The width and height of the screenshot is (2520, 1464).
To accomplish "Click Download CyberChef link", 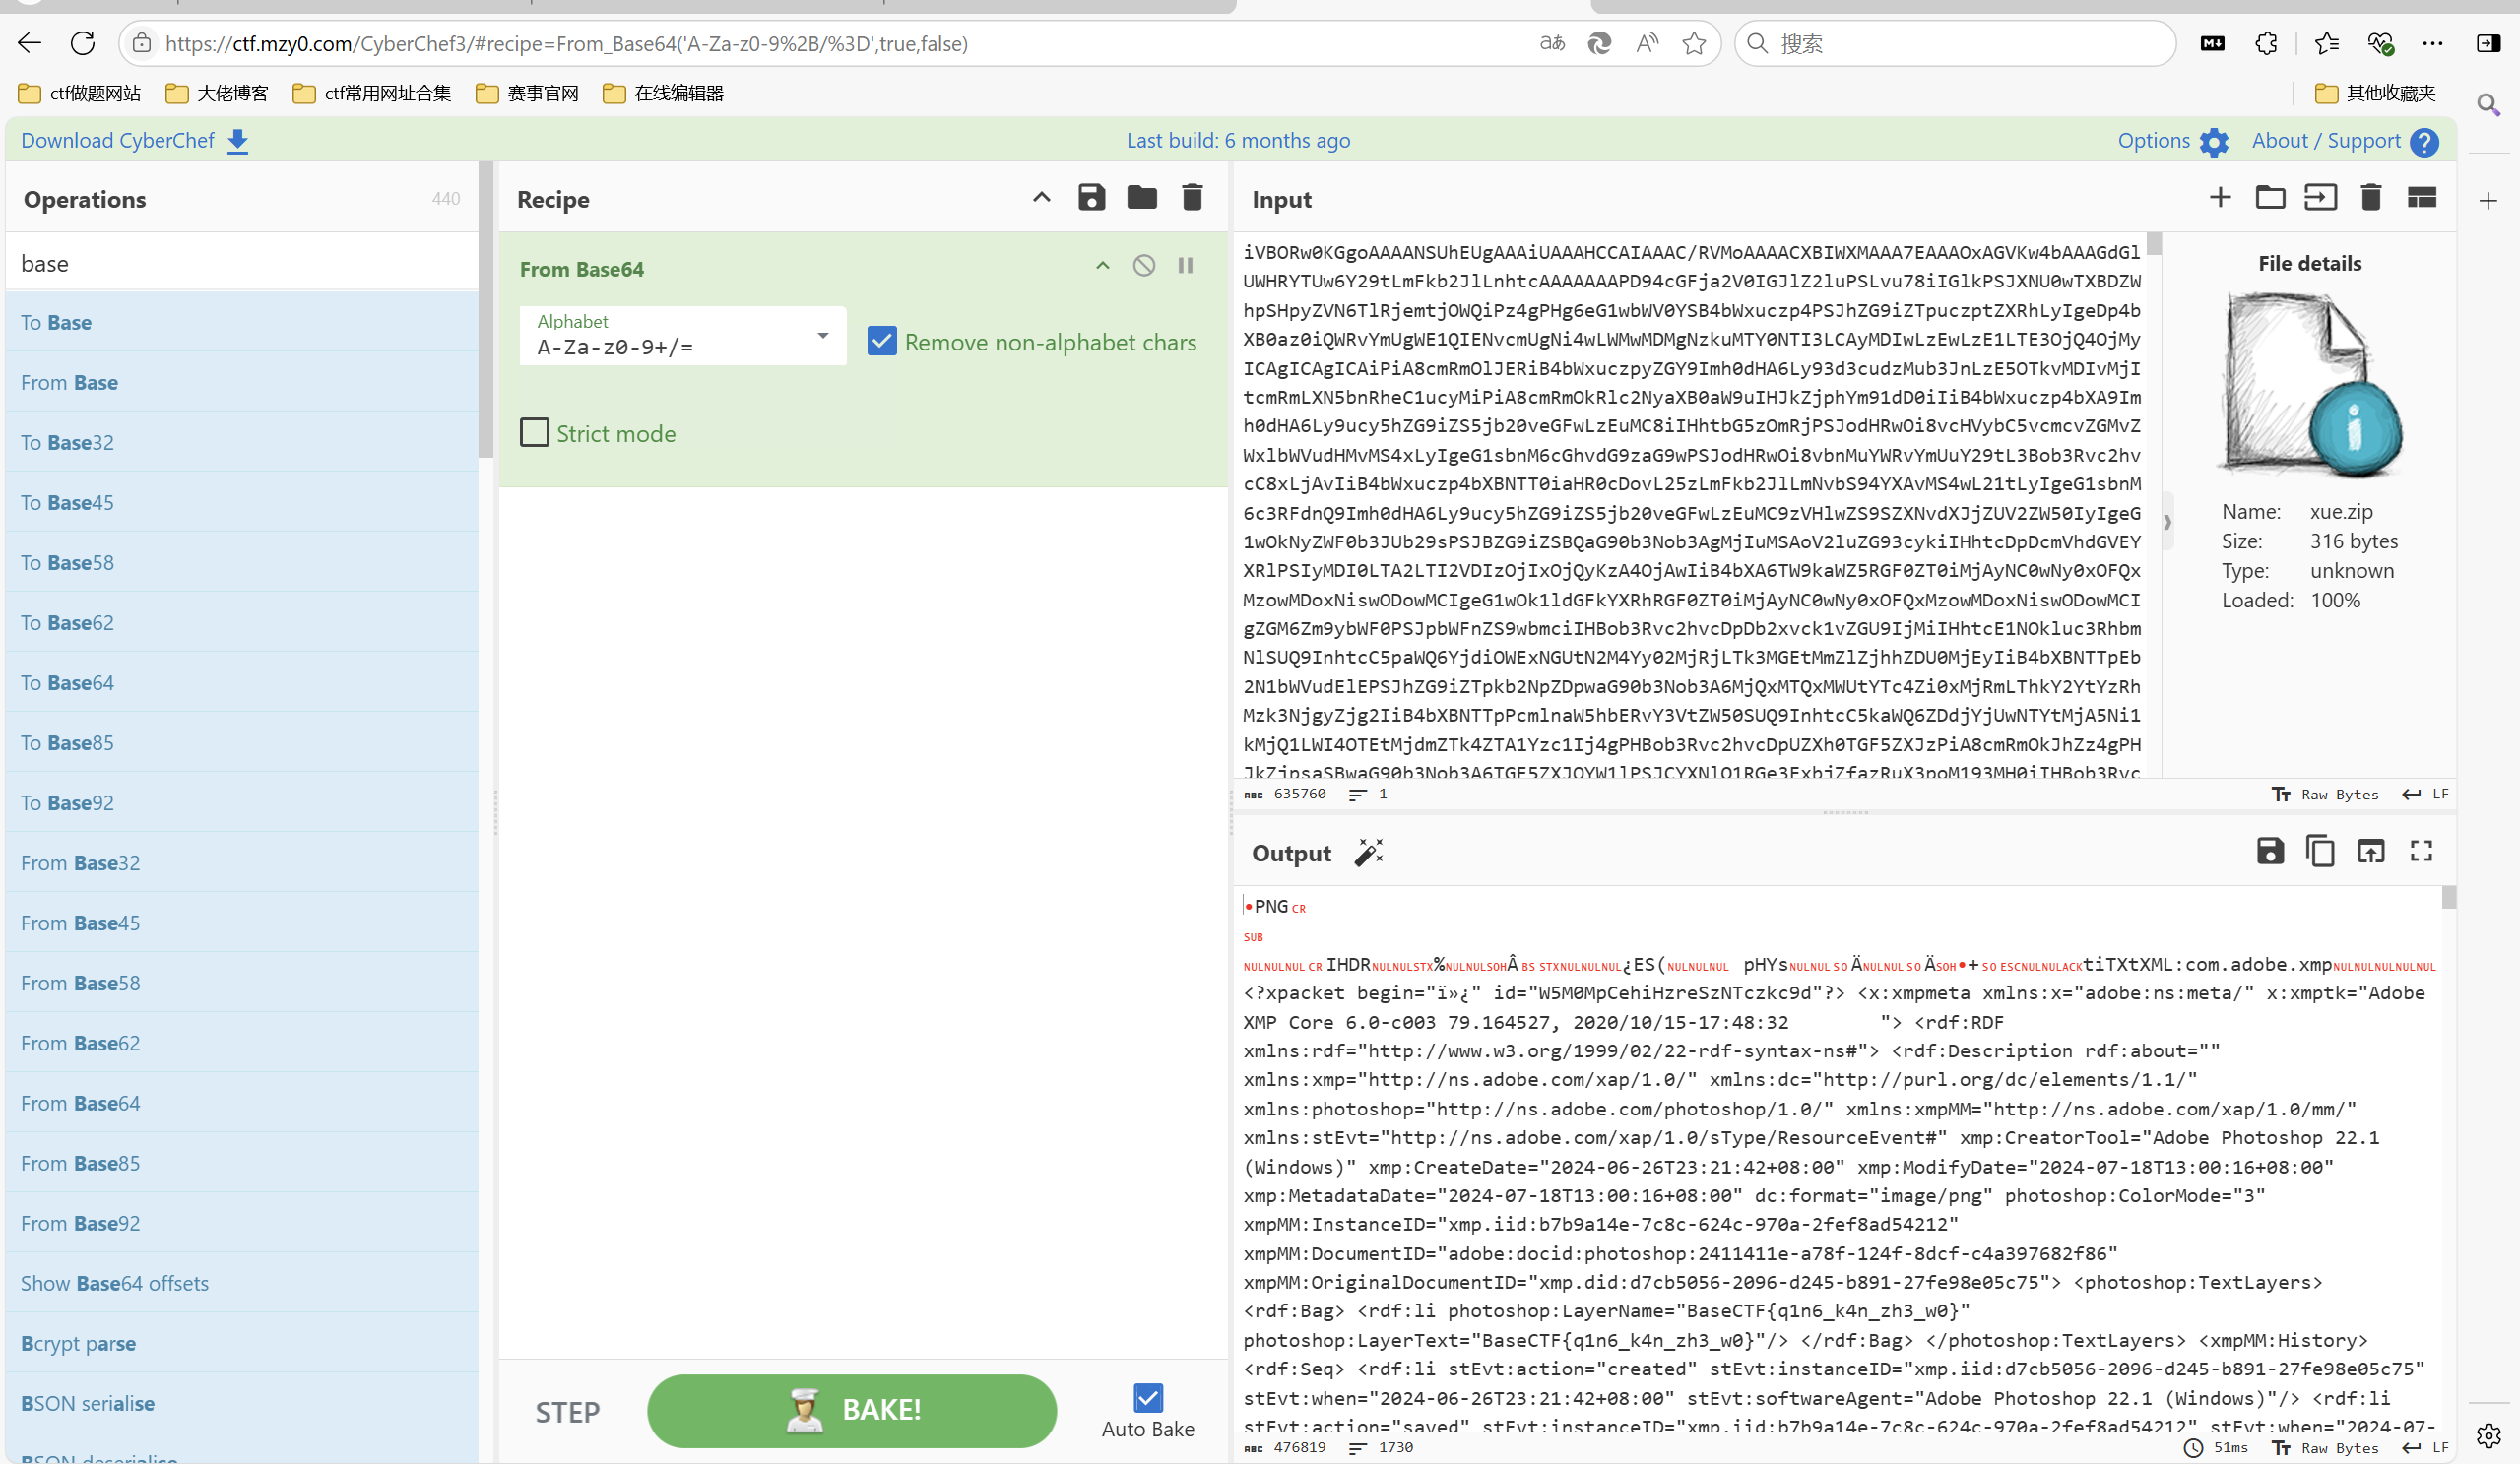I will point(134,141).
